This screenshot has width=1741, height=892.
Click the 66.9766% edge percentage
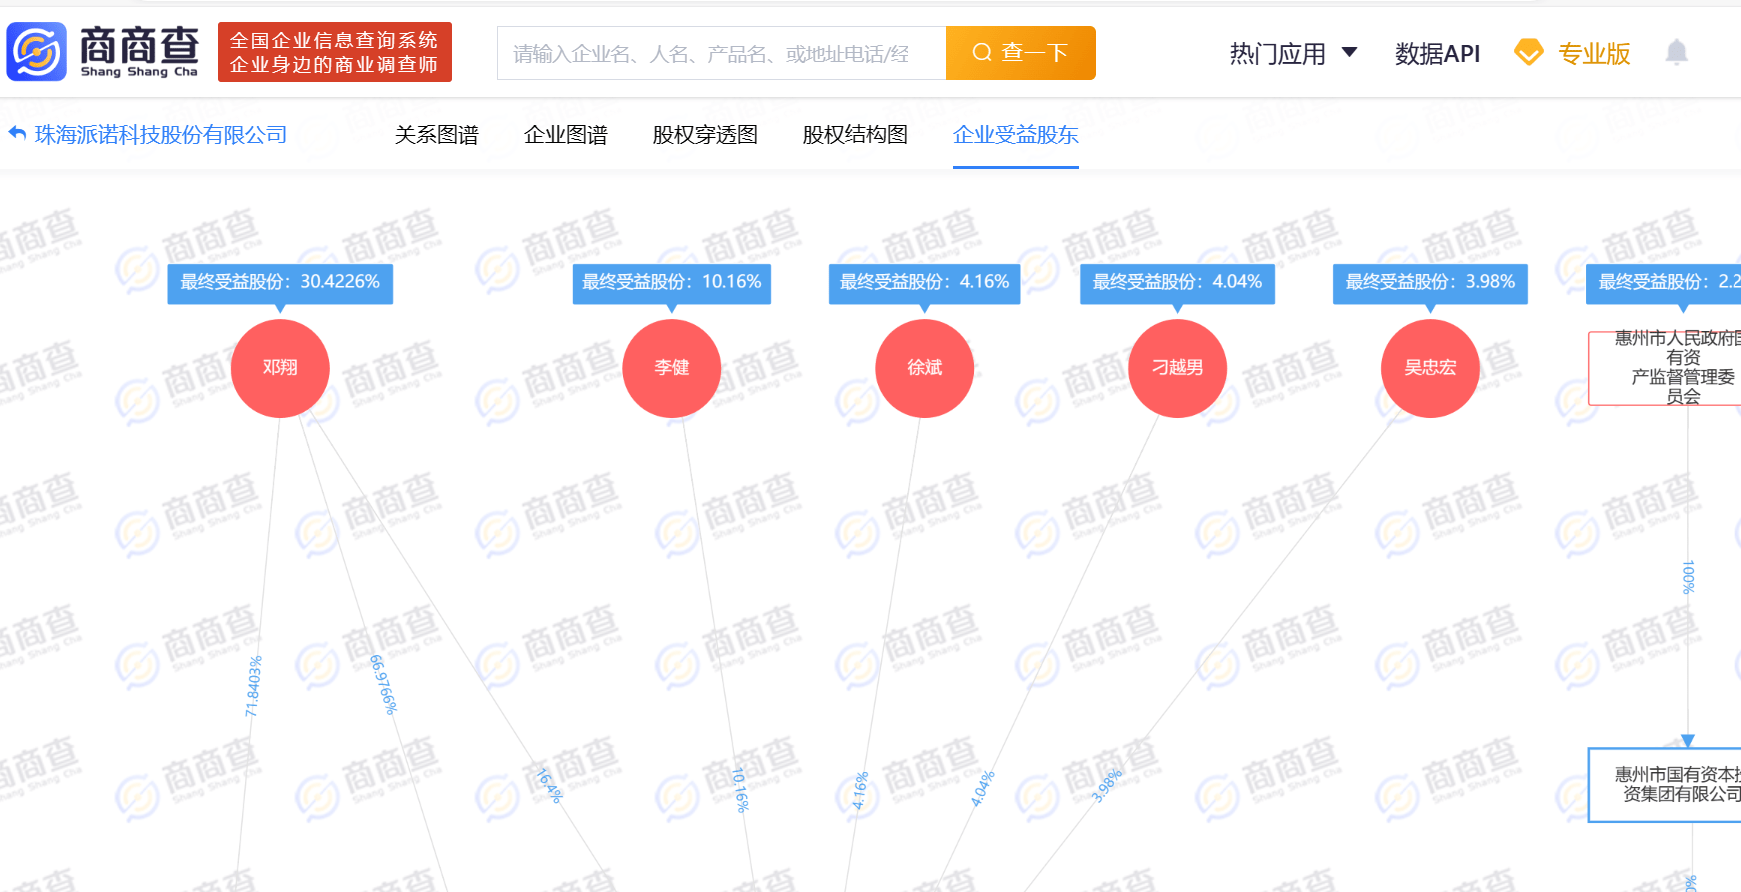(383, 684)
